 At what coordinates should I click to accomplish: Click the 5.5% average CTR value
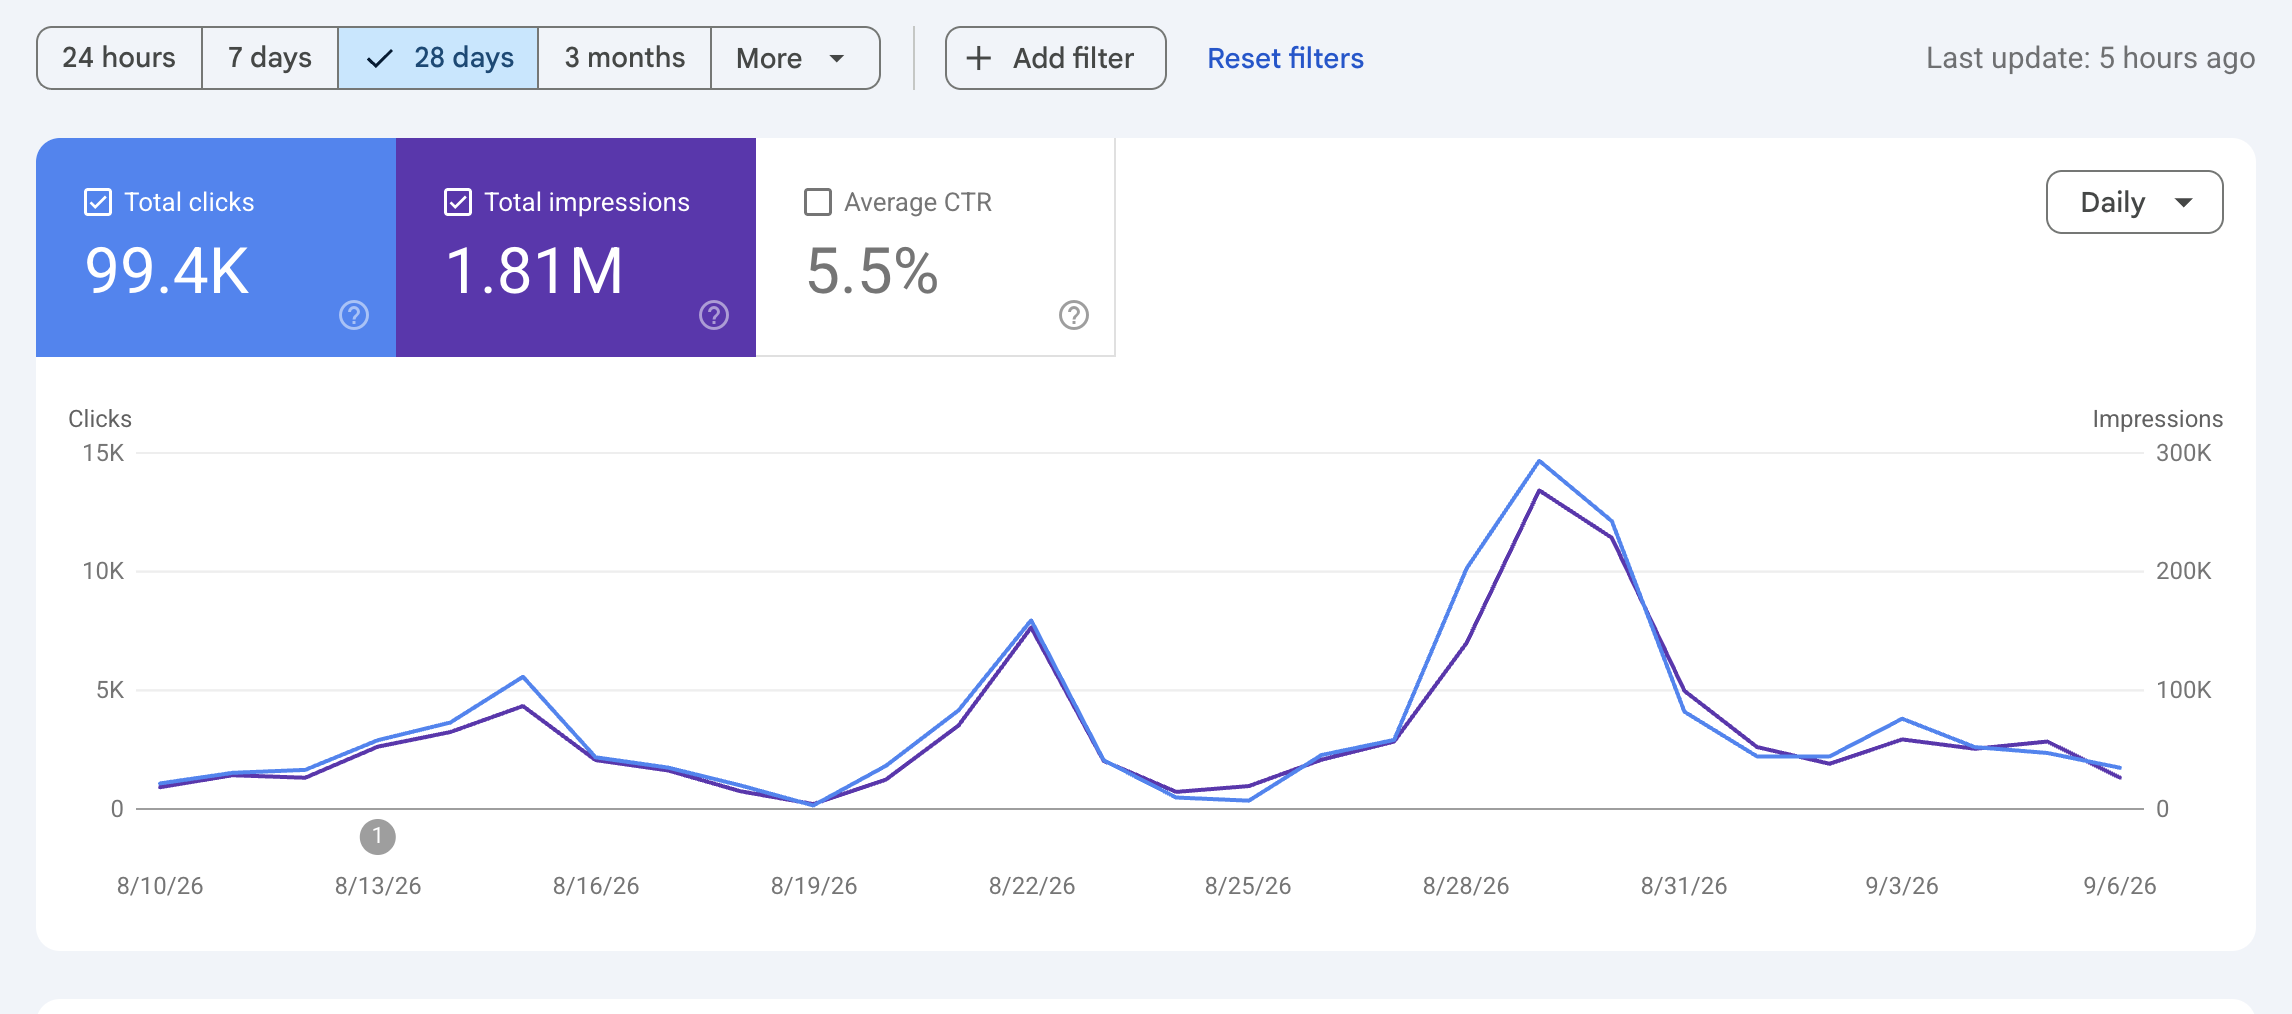pyautogui.click(x=873, y=271)
